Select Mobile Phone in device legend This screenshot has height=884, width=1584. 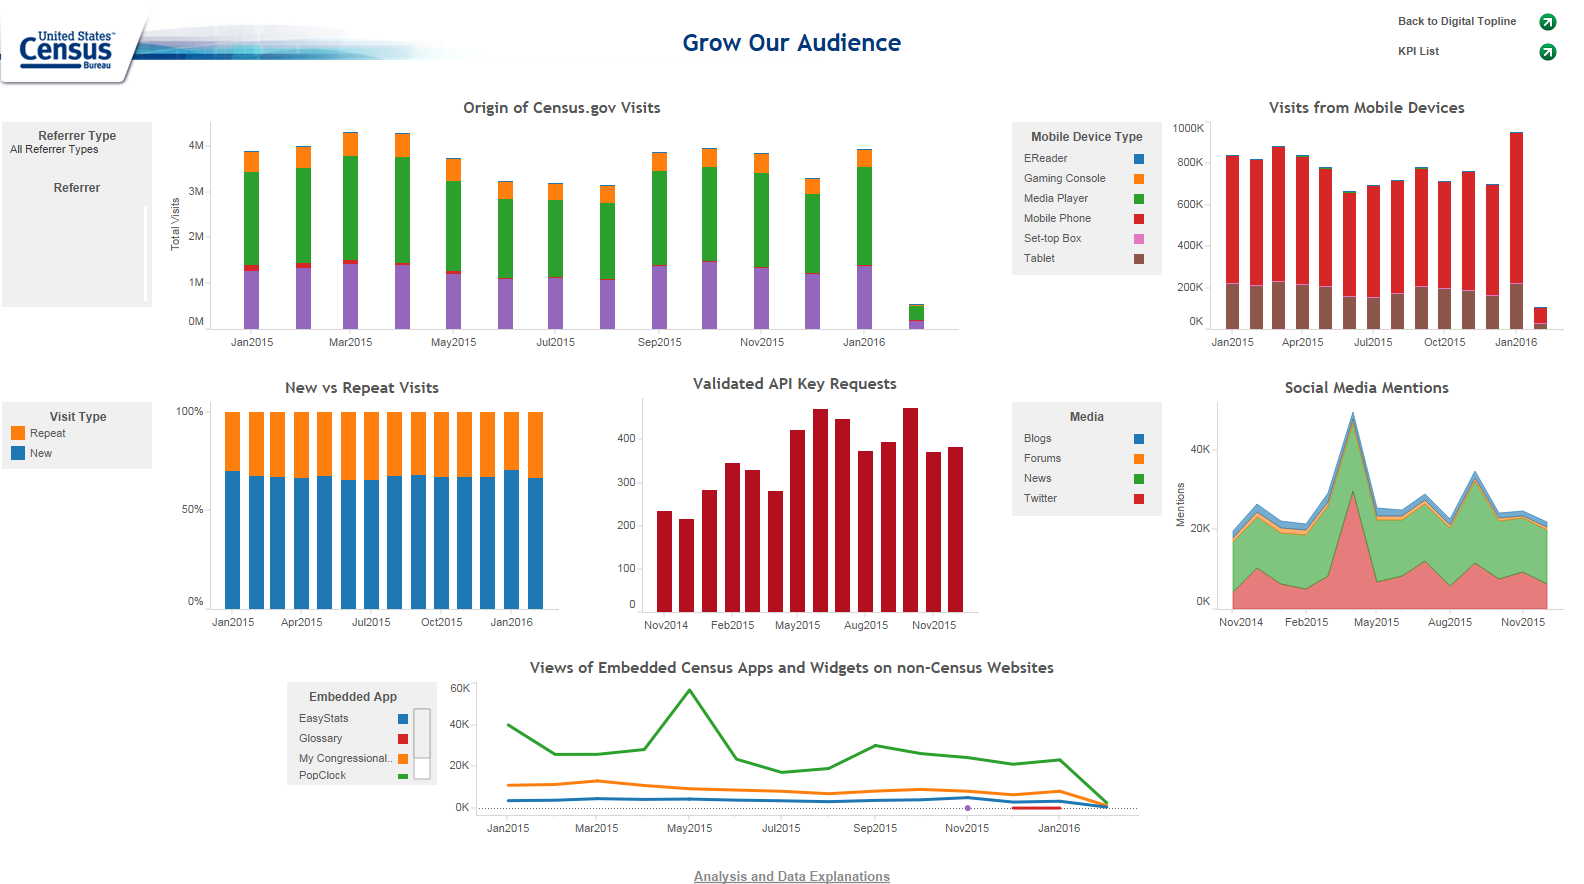coord(1057,218)
